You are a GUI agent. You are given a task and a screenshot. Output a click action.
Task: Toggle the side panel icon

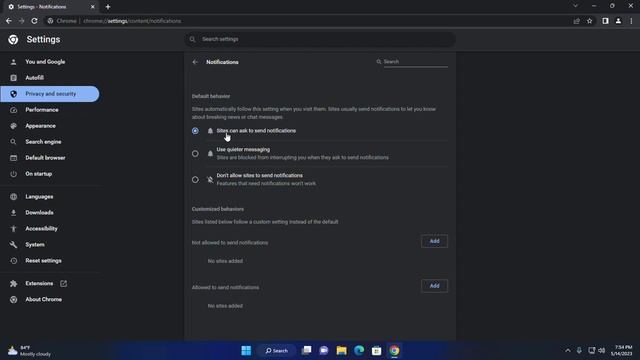(605, 21)
